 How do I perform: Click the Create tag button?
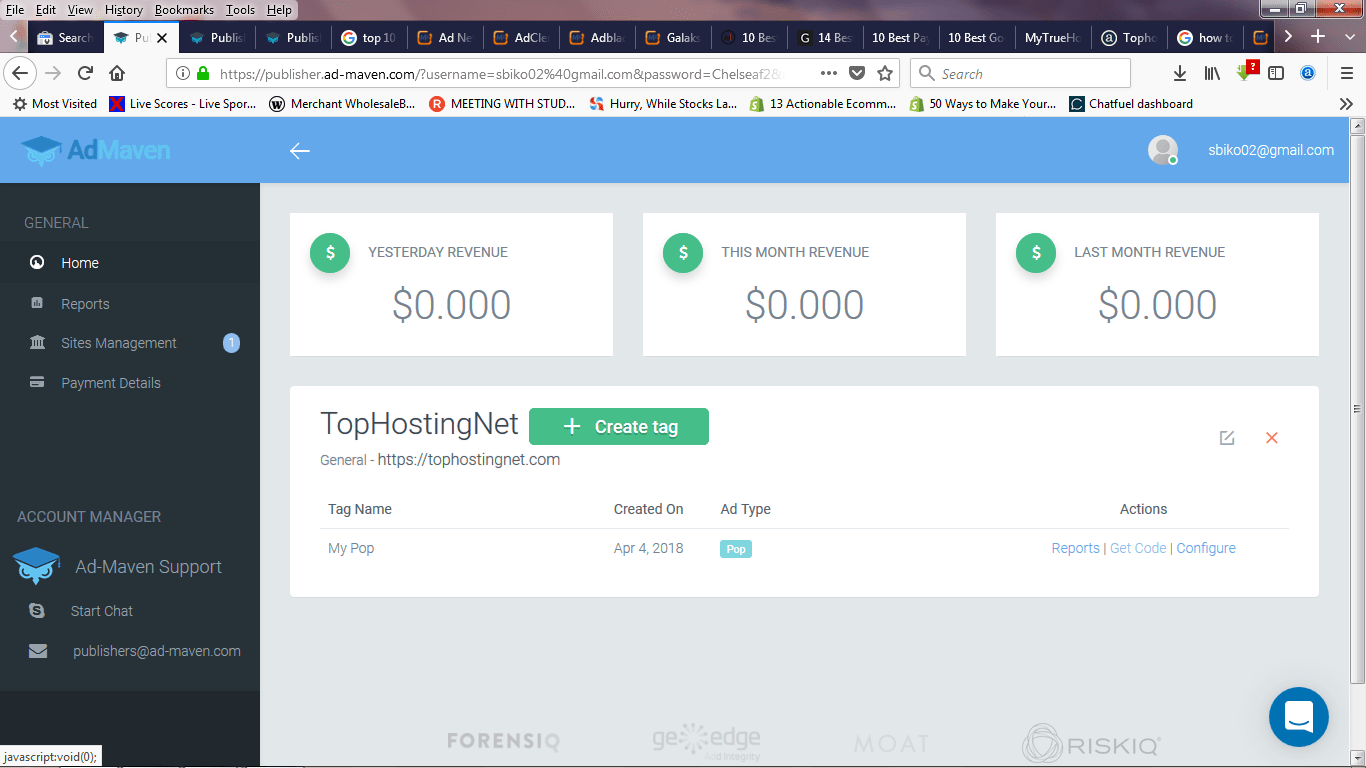pyautogui.click(x=619, y=426)
